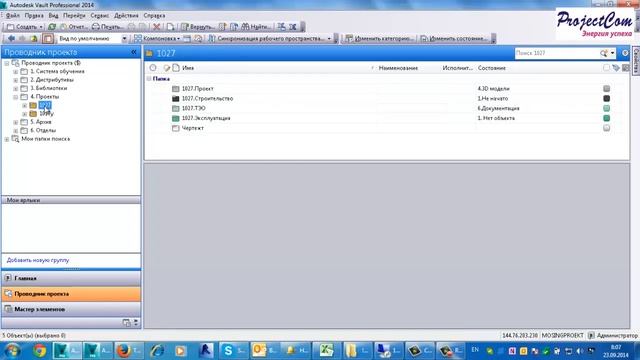
Task: Open Перейти menu
Action: 74,16
